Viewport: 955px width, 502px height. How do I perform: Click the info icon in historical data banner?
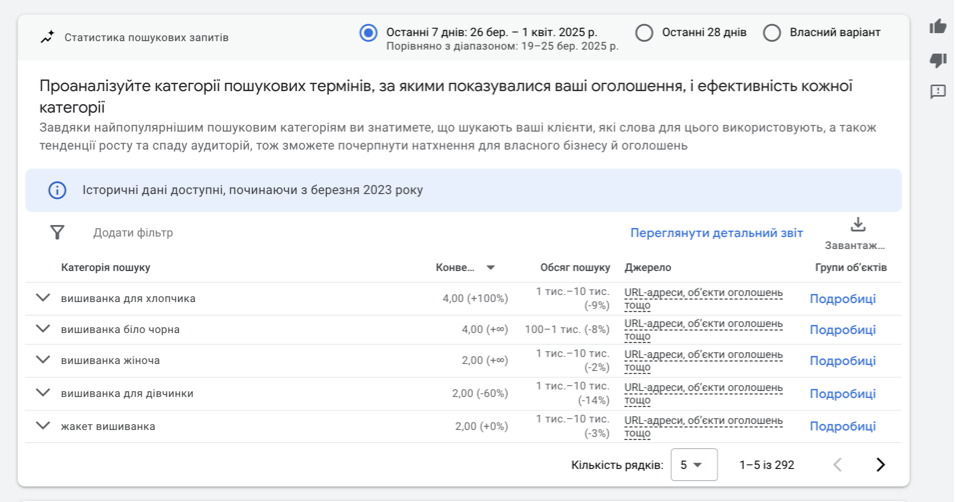pos(57,190)
